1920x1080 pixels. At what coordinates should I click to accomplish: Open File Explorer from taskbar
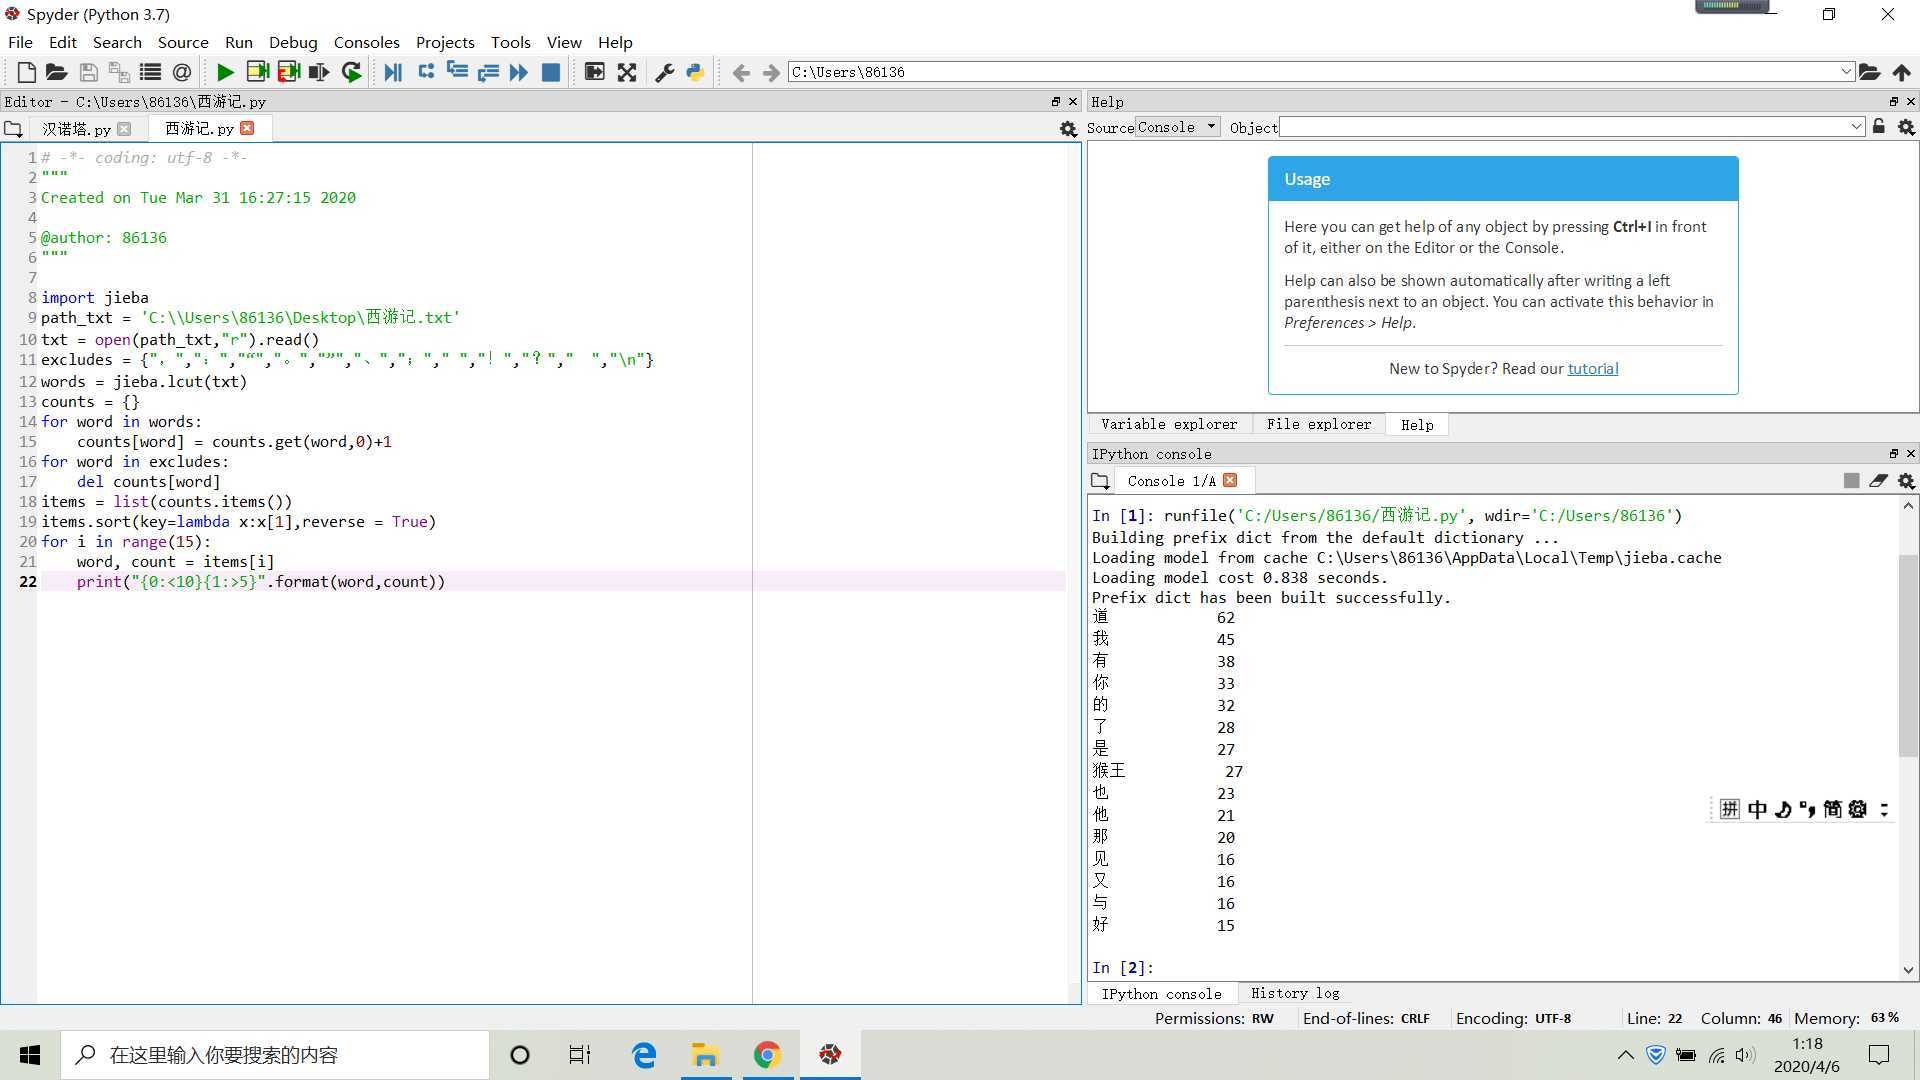(705, 1055)
